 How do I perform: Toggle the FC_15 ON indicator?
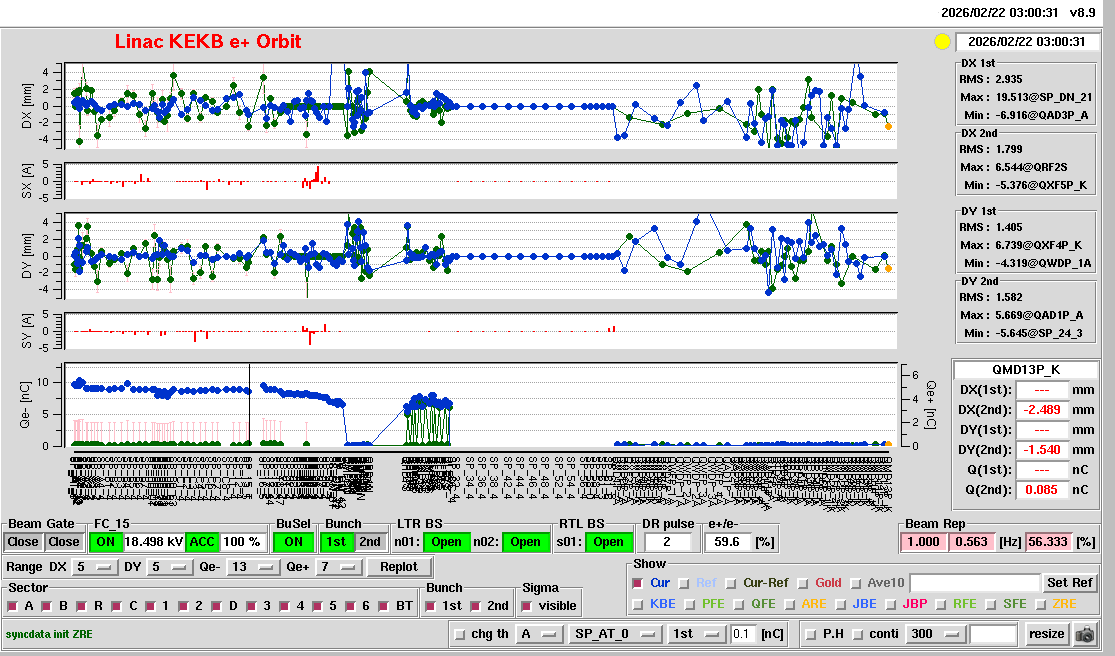pyautogui.click(x=105, y=542)
